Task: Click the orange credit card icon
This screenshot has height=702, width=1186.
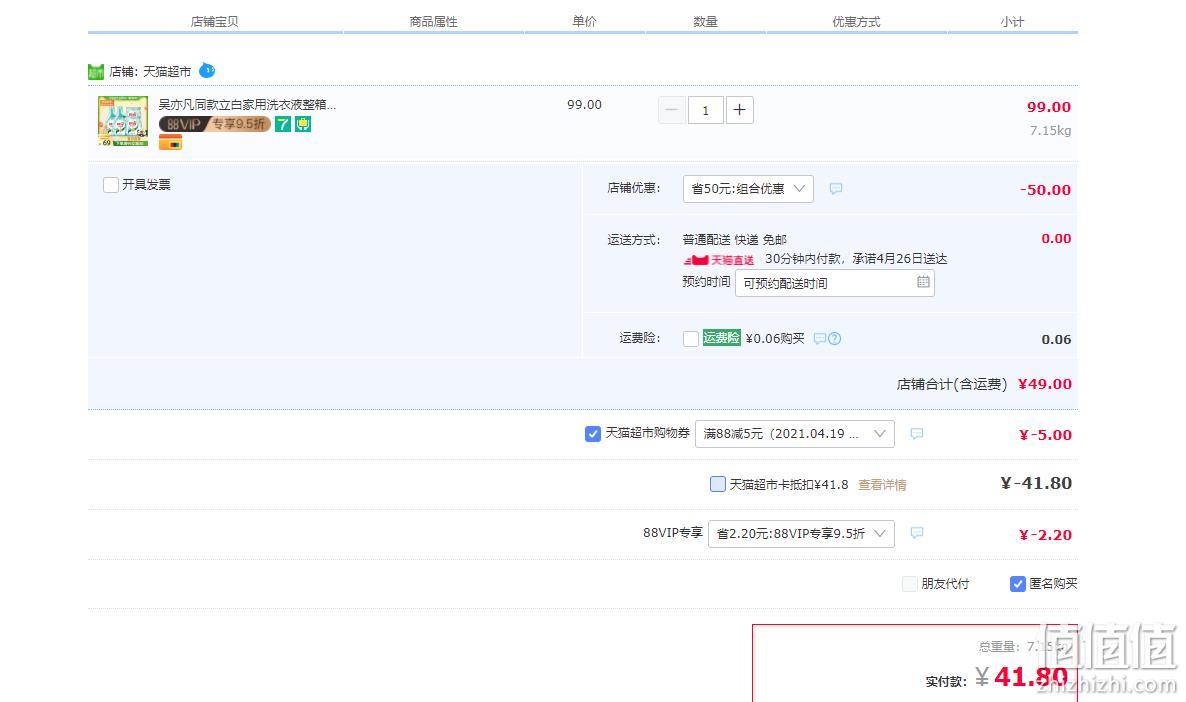Action: pos(170,142)
